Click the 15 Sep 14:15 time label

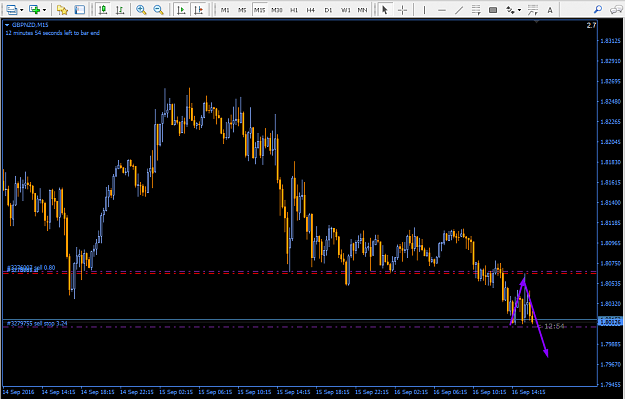click(x=294, y=392)
